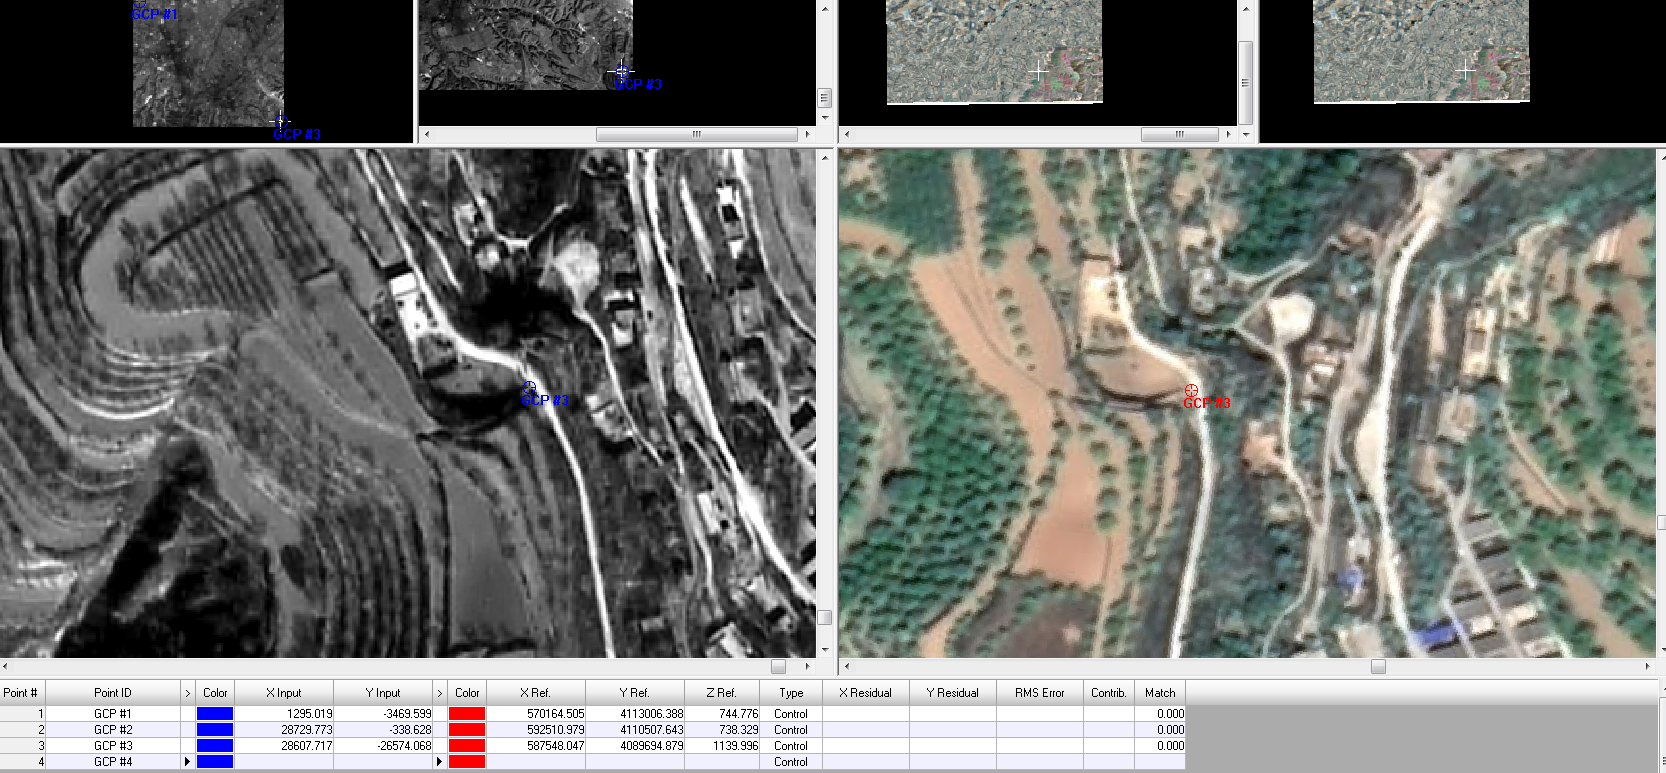Select the X Ref. column header
1666x773 pixels.
pos(536,693)
